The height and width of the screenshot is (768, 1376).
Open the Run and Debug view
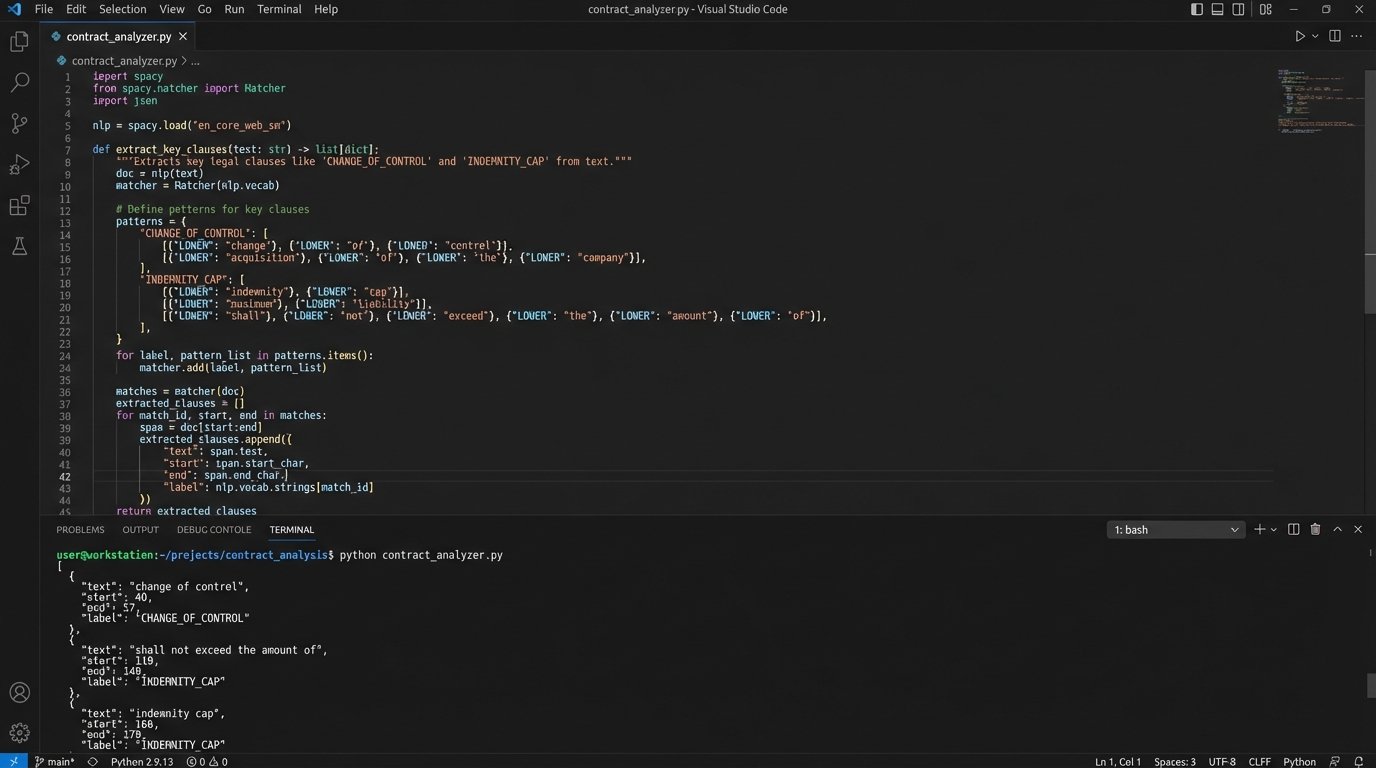[19, 165]
